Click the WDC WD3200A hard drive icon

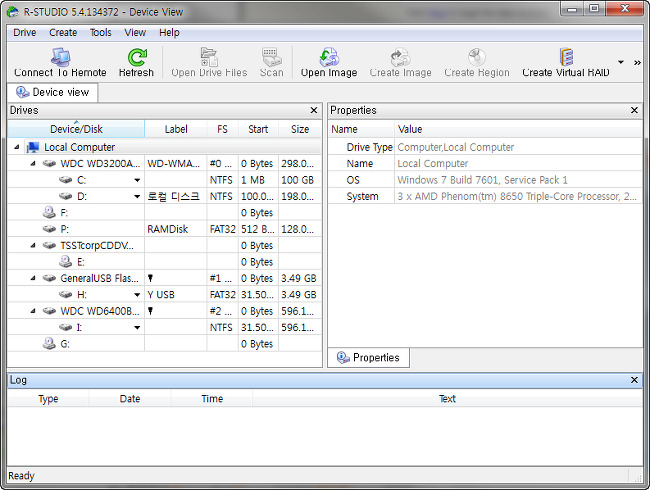pyautogui.click(x=49, y=164)
